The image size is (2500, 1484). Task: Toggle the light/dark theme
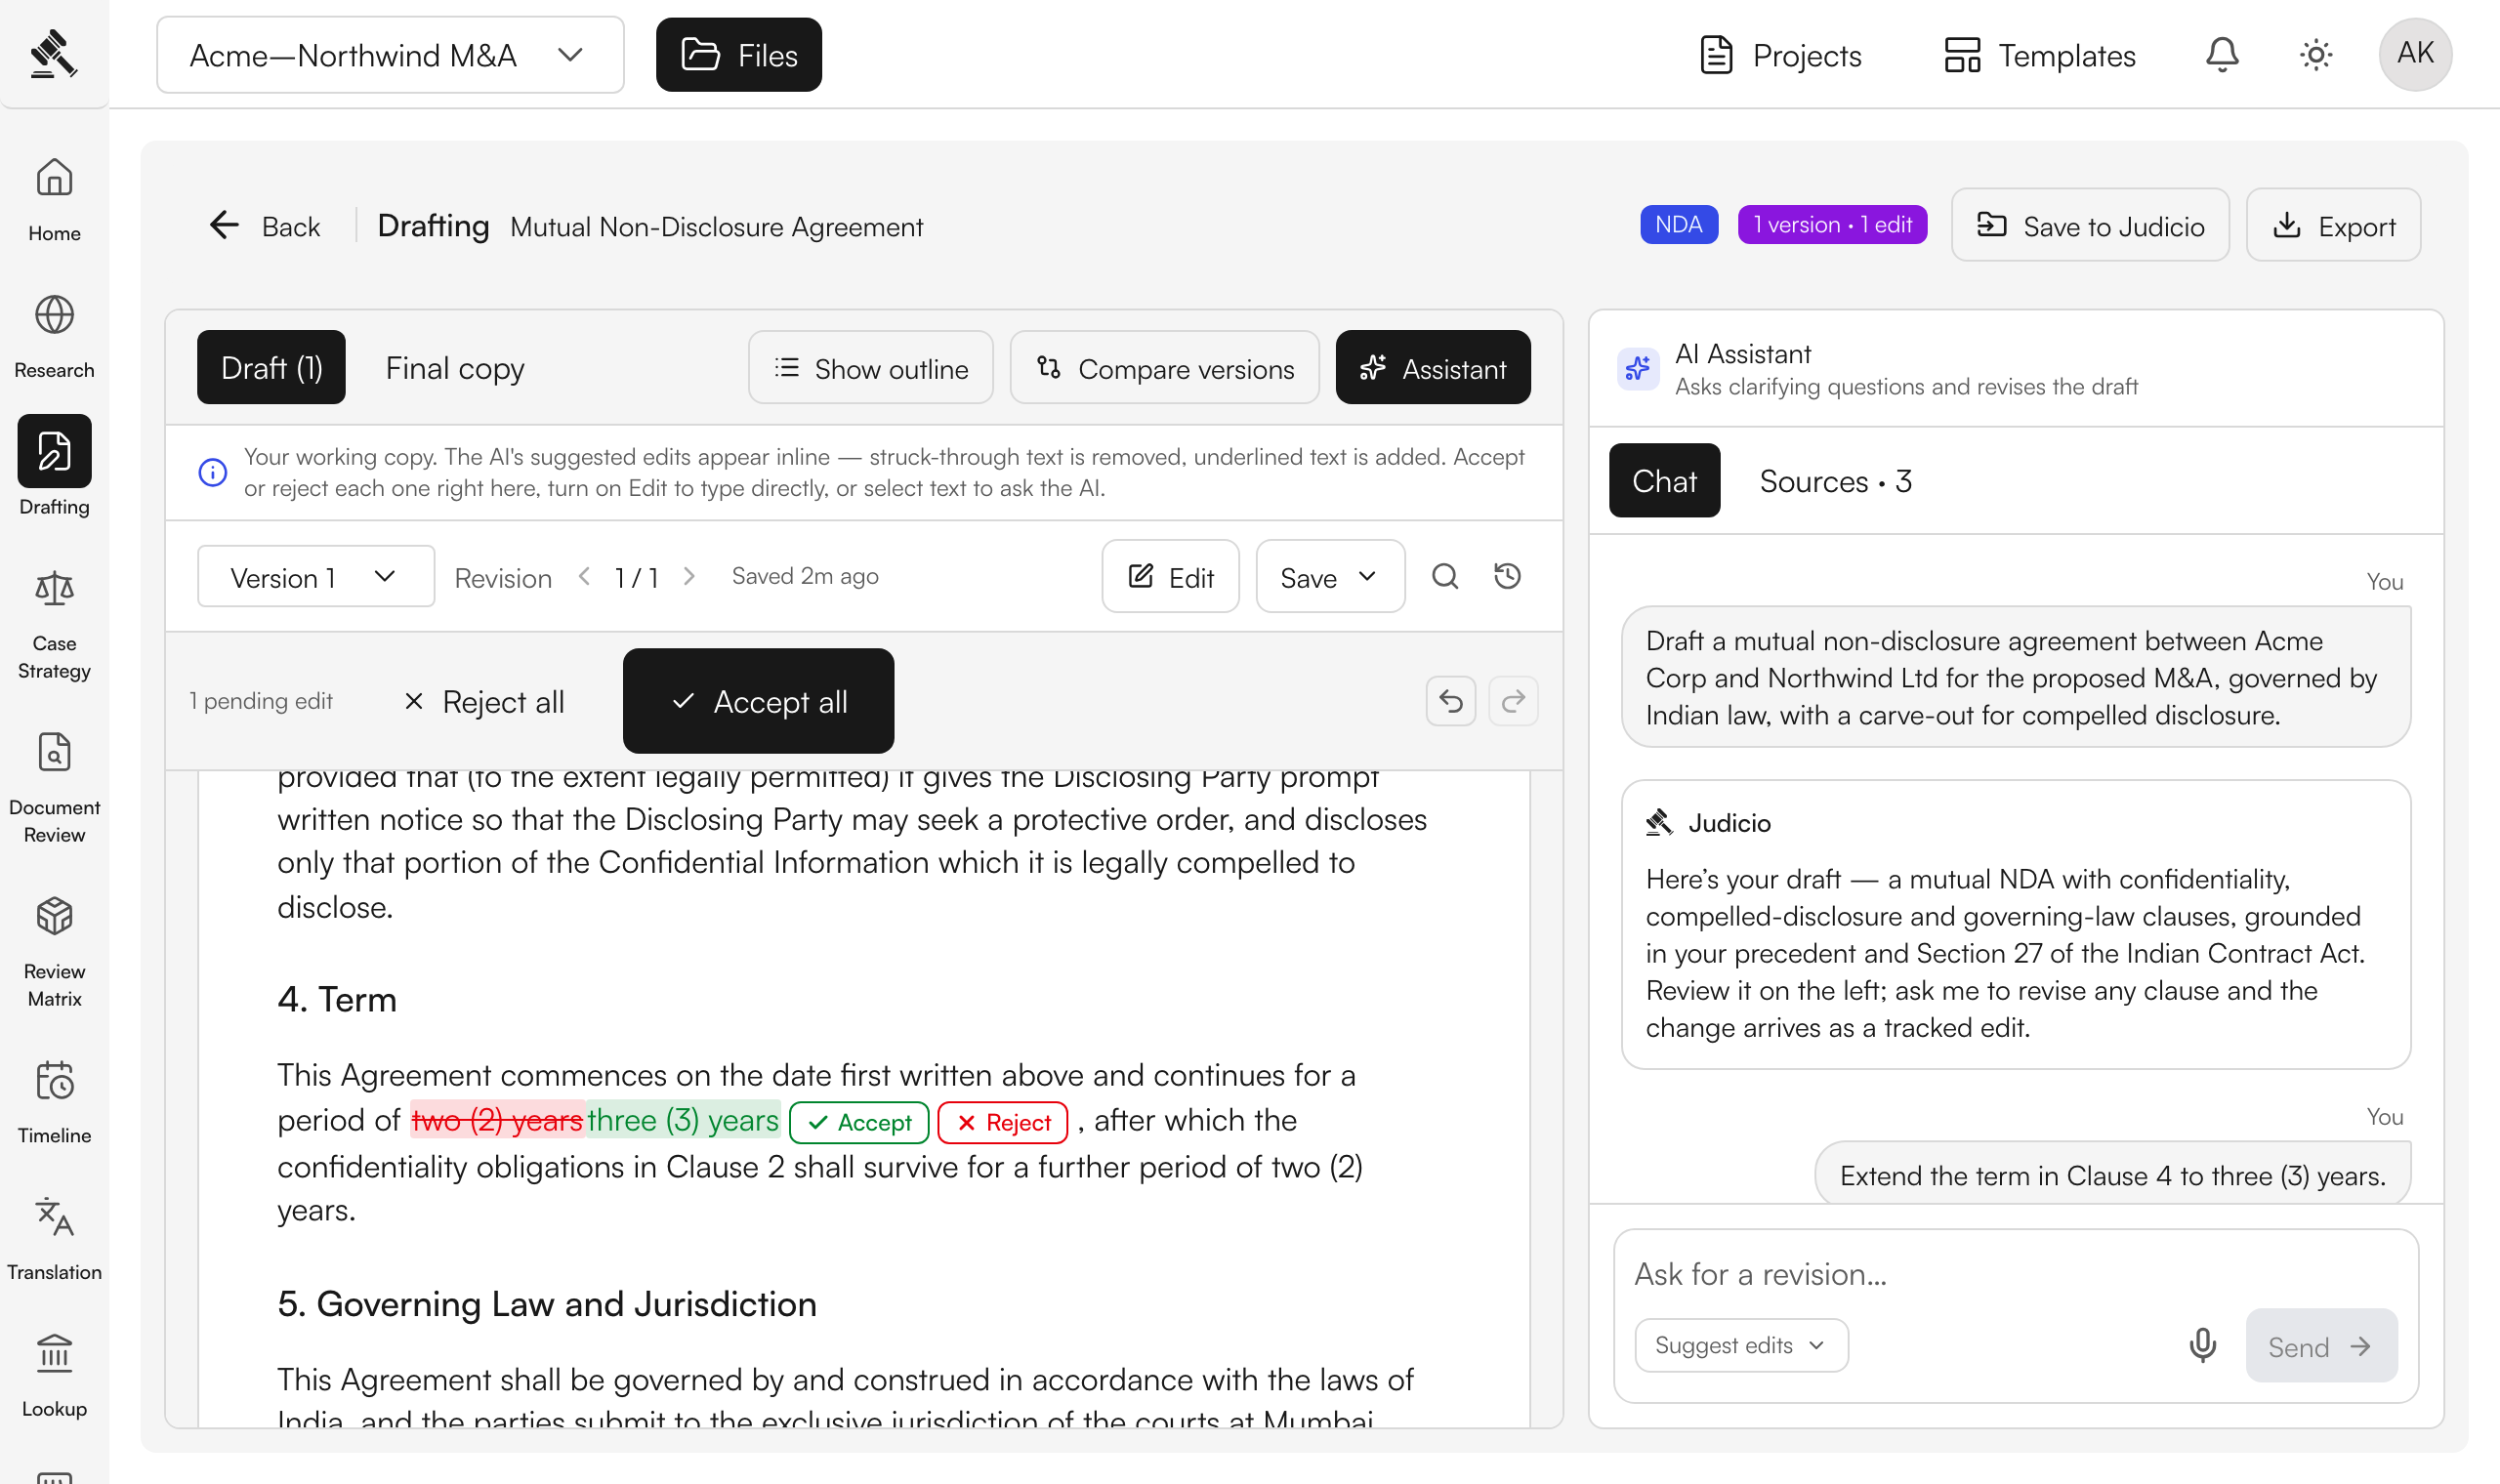[x=2316, y=54]
